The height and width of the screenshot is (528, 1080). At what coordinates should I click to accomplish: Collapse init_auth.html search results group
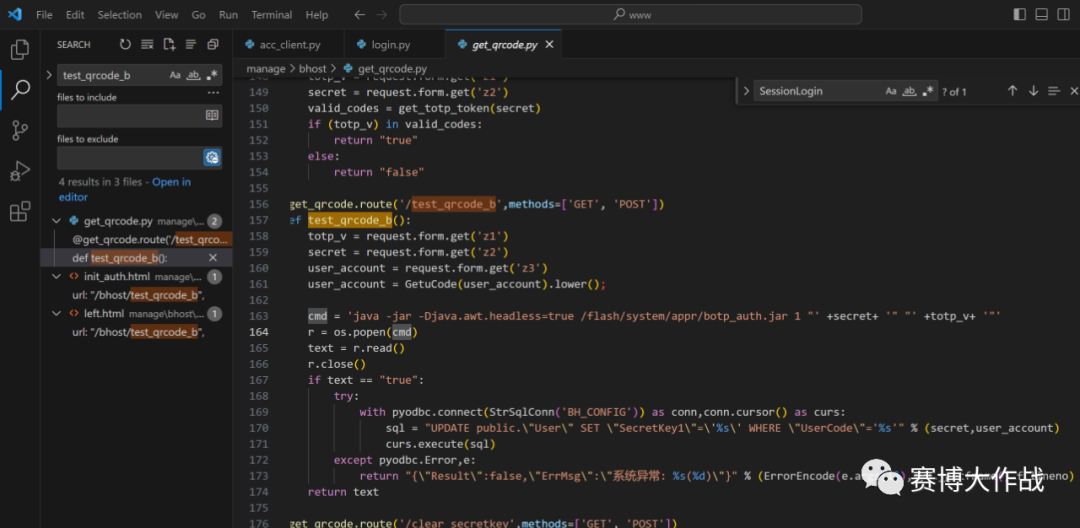click(x=58, y=276)
